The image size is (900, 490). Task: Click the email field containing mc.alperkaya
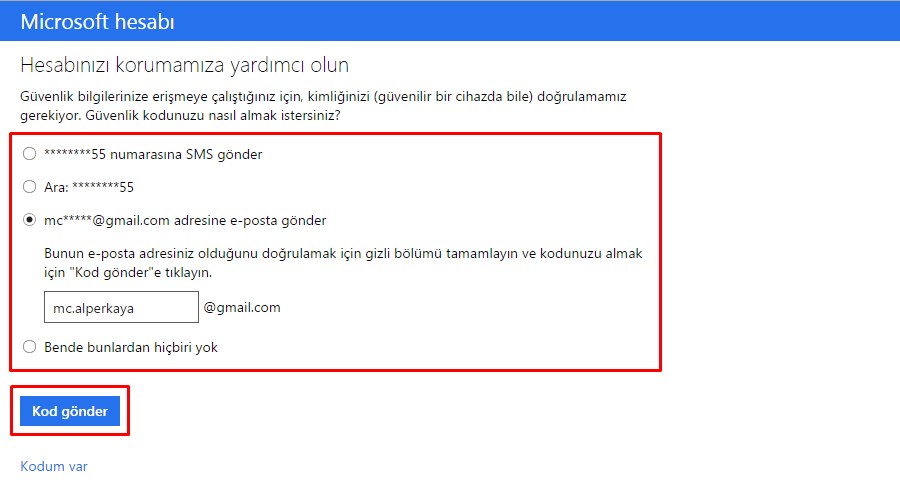121,308
